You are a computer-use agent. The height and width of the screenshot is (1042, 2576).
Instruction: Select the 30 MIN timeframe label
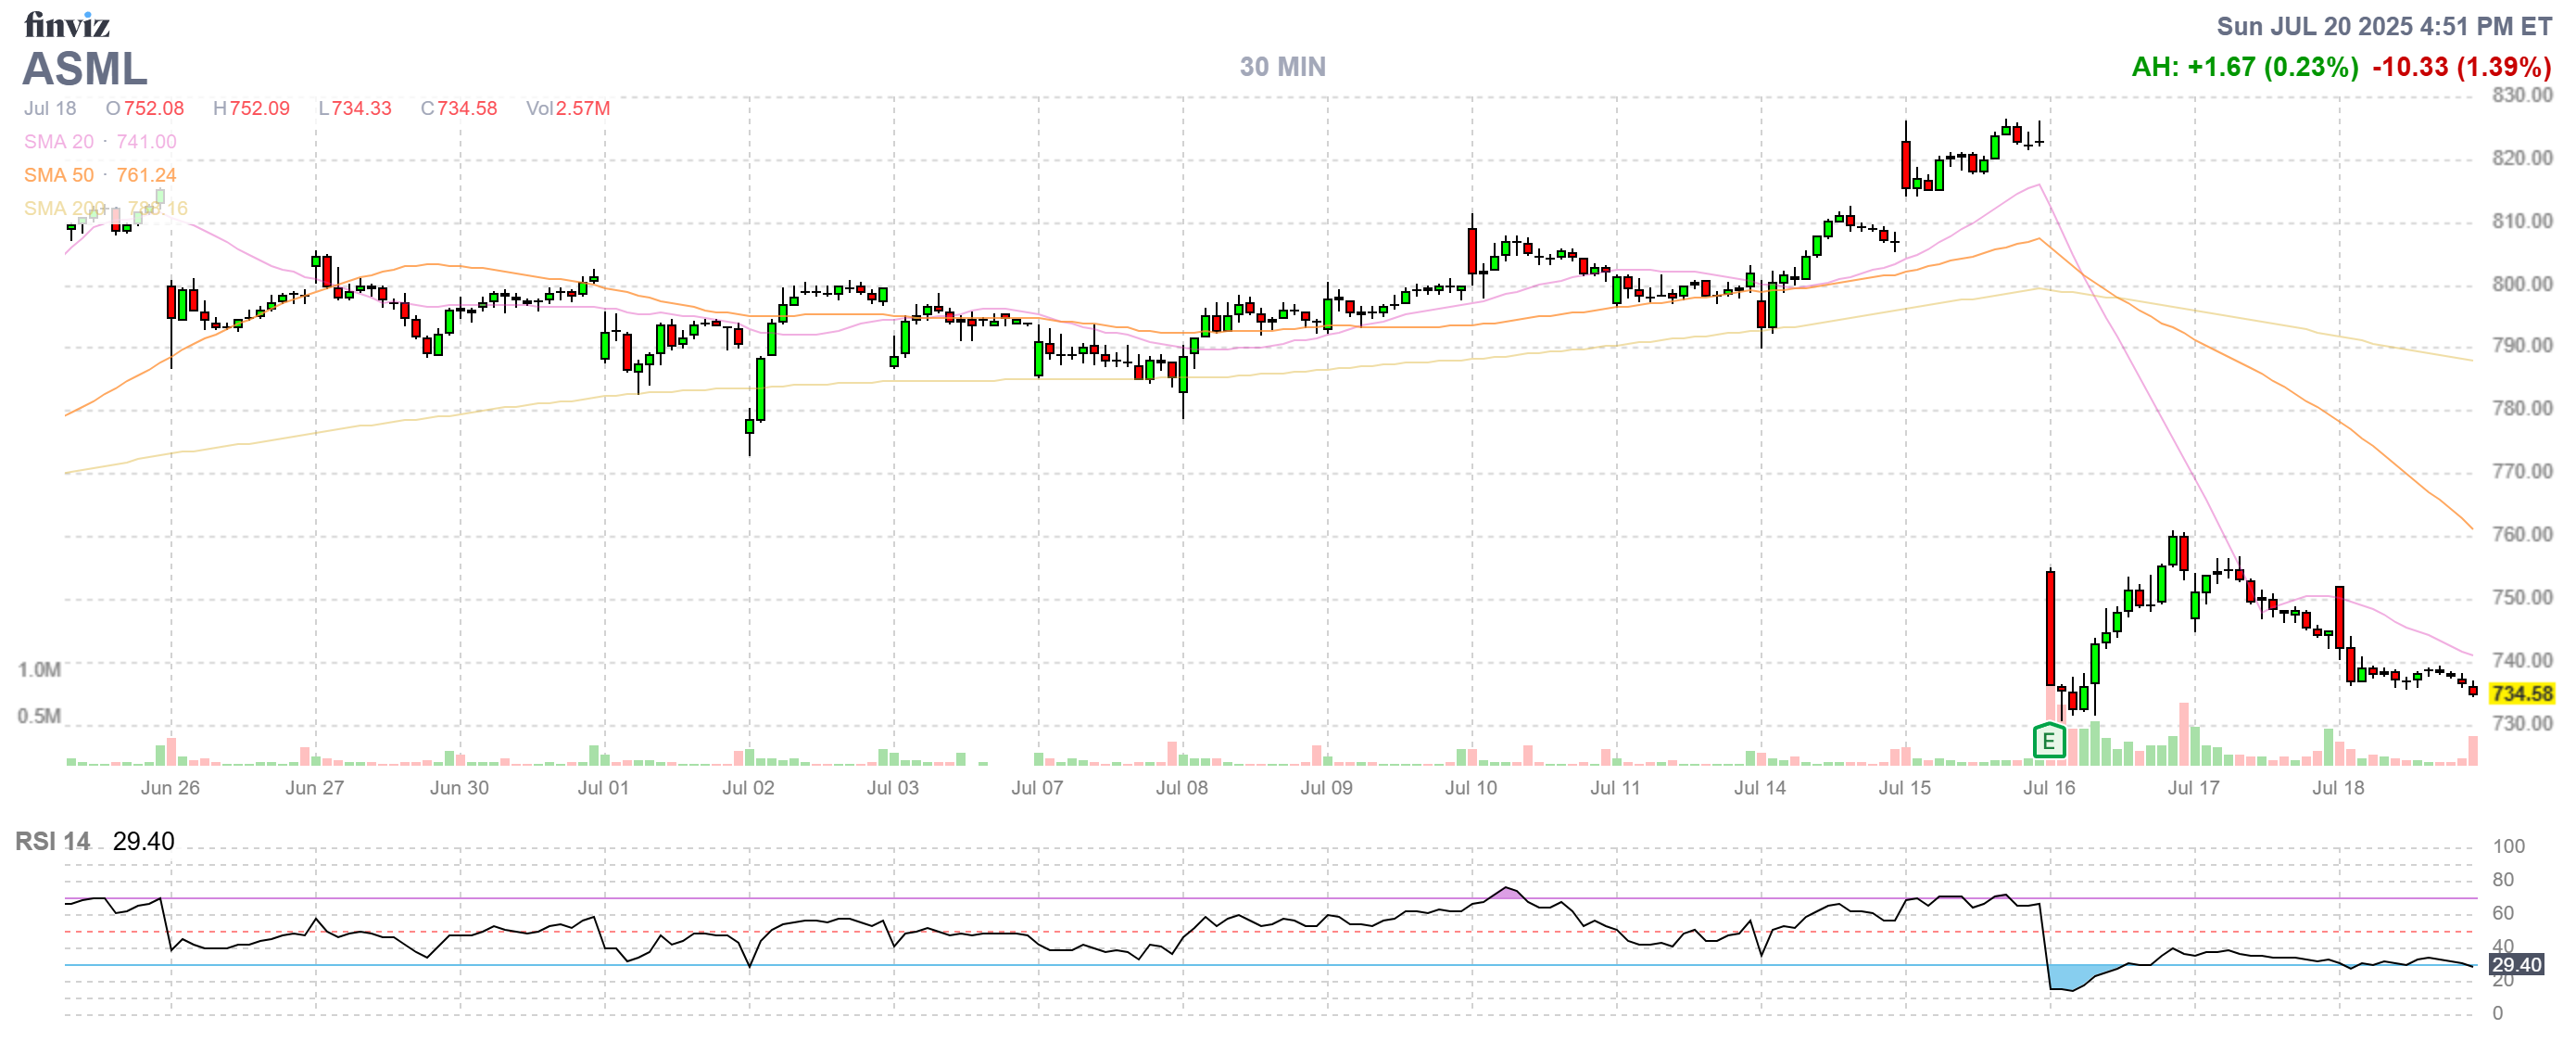(1282, 67)
